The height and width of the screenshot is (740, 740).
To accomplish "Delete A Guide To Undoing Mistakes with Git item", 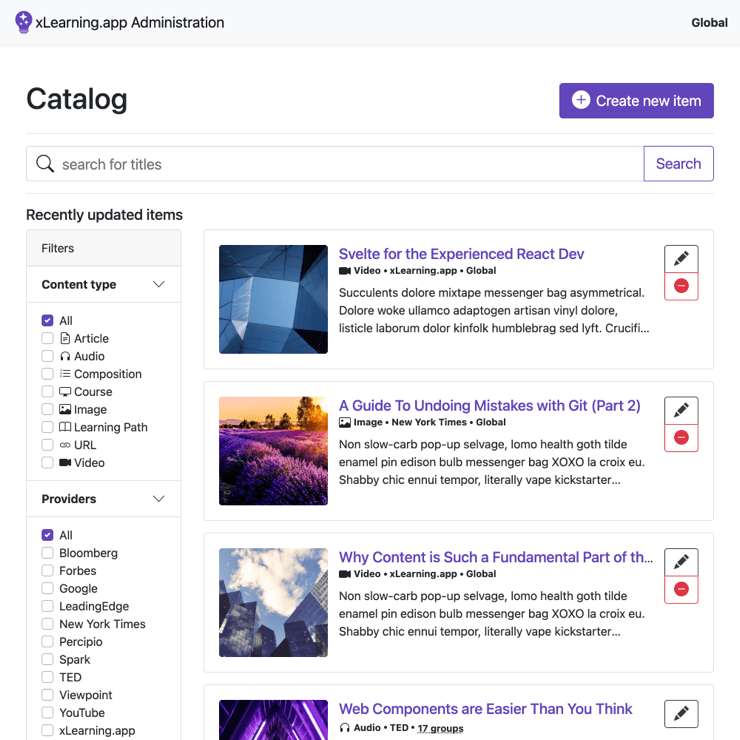I will tap(681, 437).
